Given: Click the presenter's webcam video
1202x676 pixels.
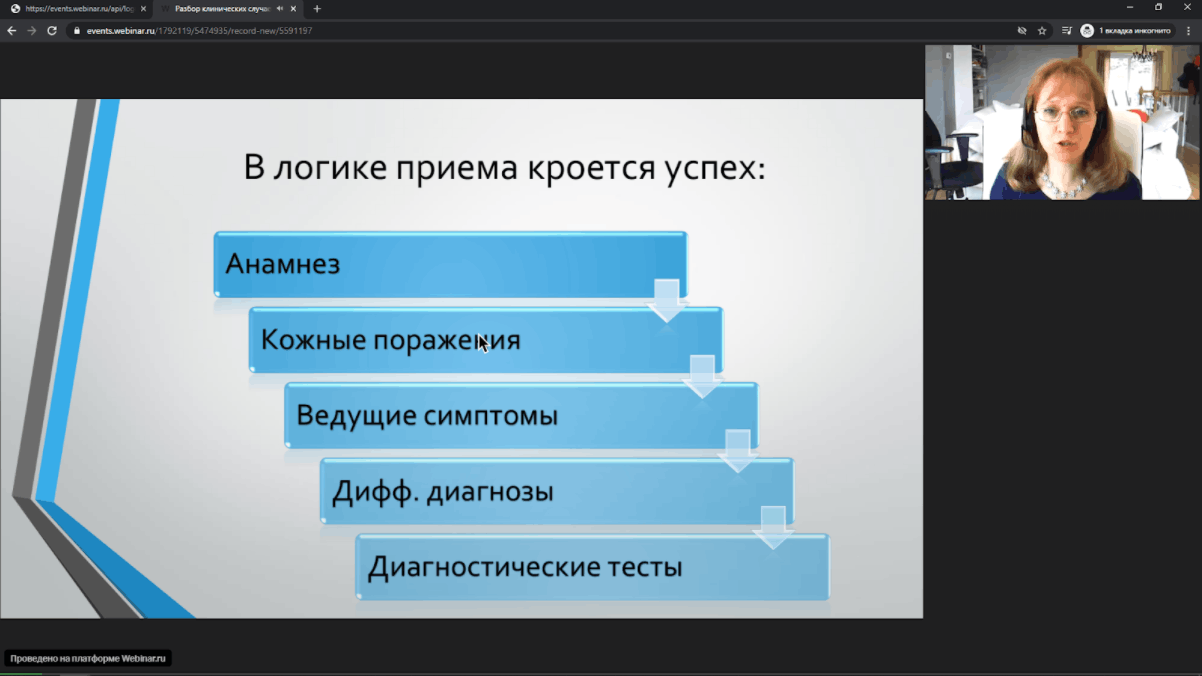Looking at the screenshot, I should click(x=1062, y=122).
